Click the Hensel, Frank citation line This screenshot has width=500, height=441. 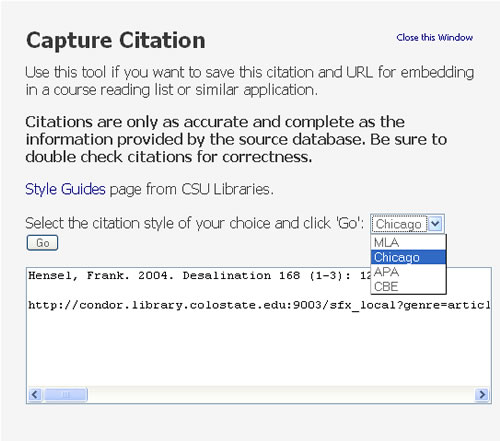pyautogui.click(x=199, y=276)
